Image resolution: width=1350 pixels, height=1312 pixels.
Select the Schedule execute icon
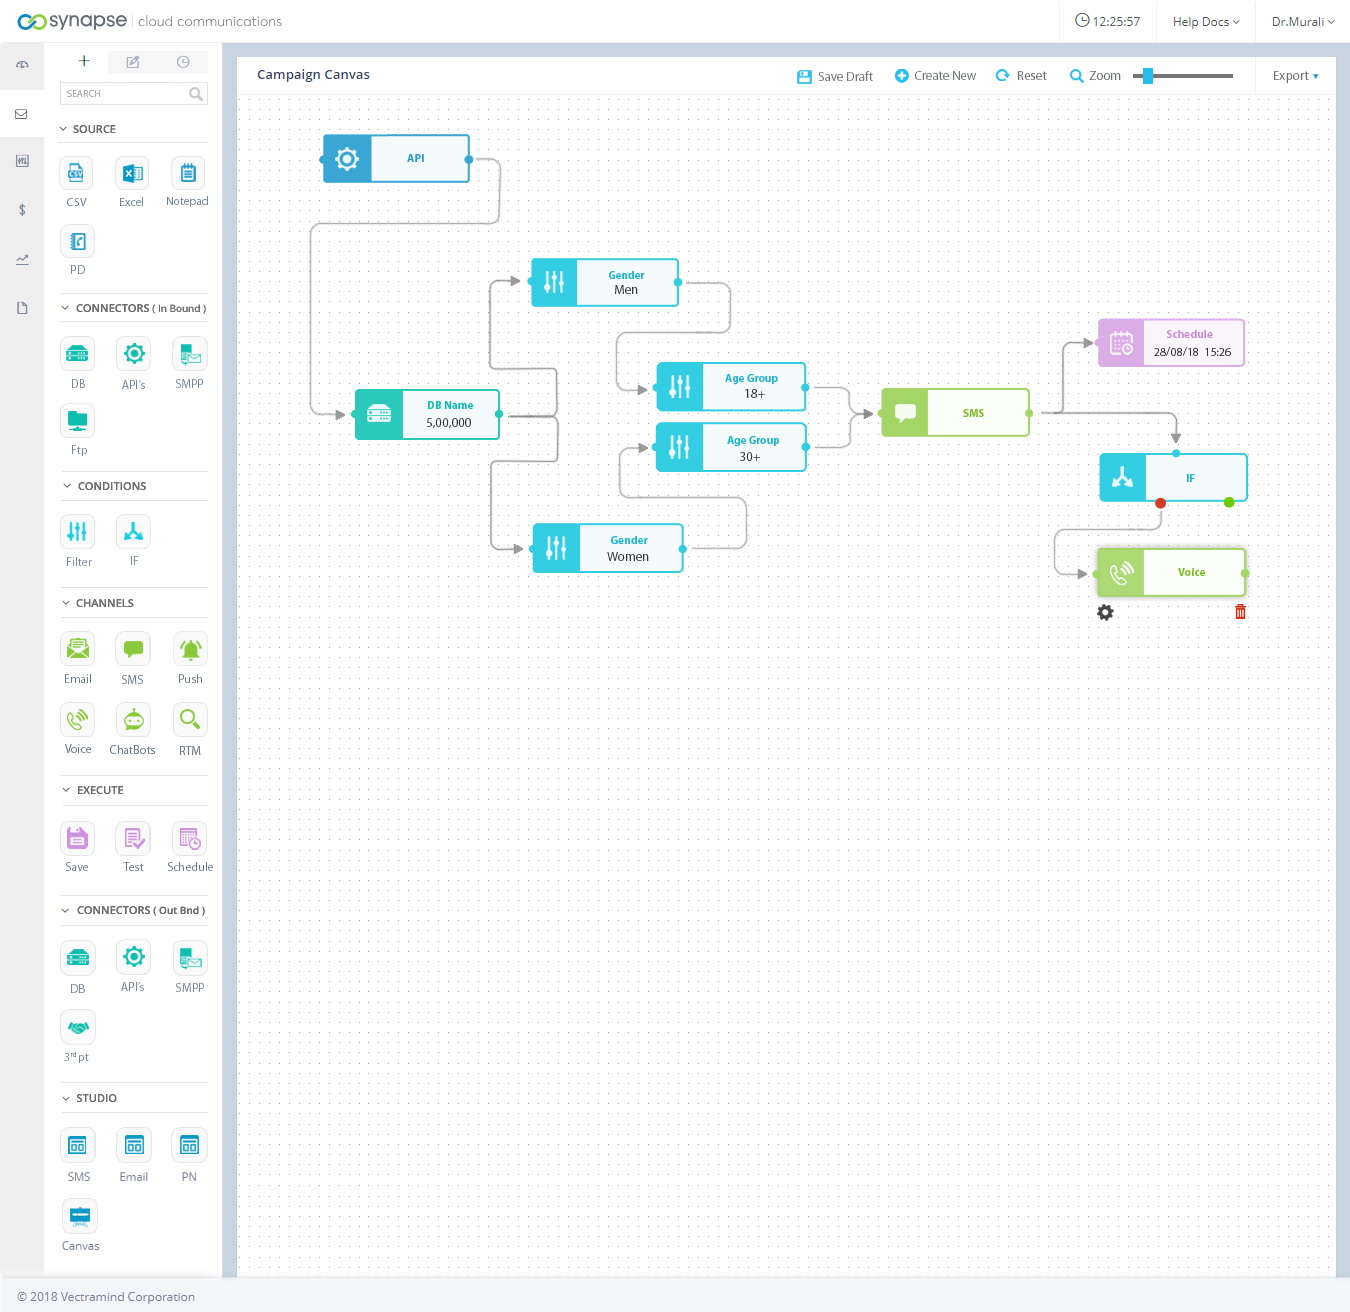[190, 839]
